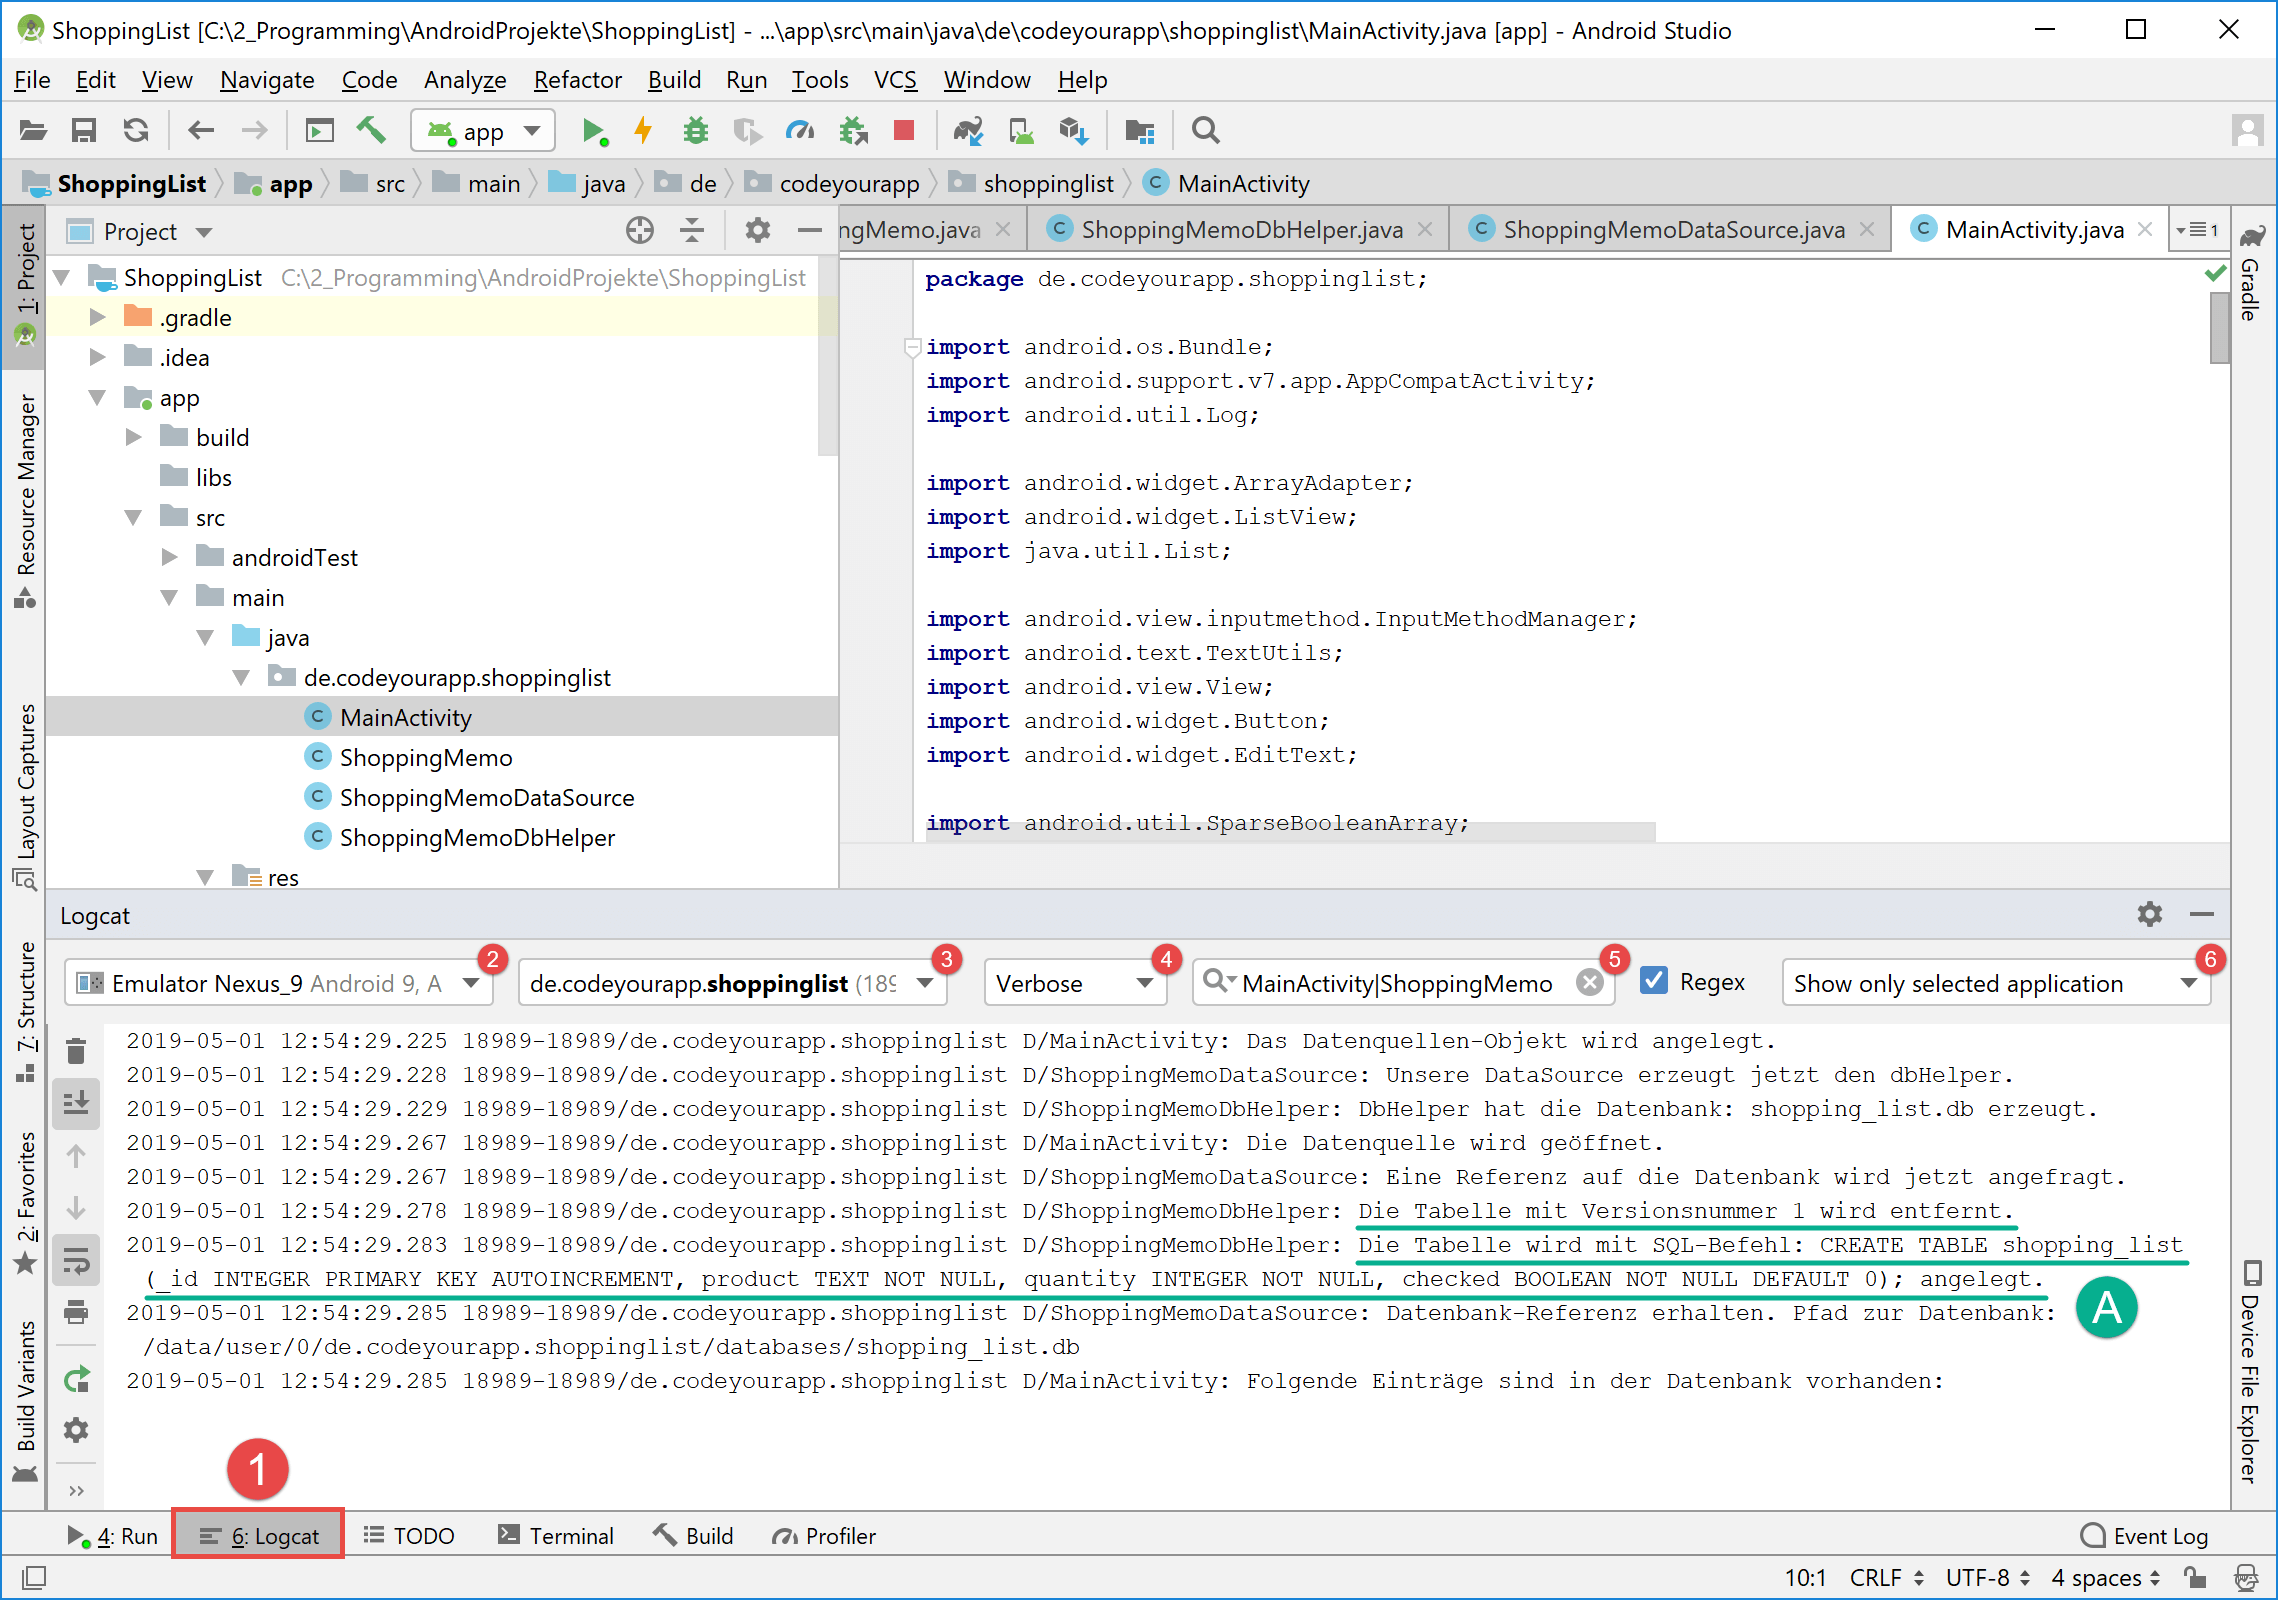
Task: Collapse the src folder
Action: [133, 517]
